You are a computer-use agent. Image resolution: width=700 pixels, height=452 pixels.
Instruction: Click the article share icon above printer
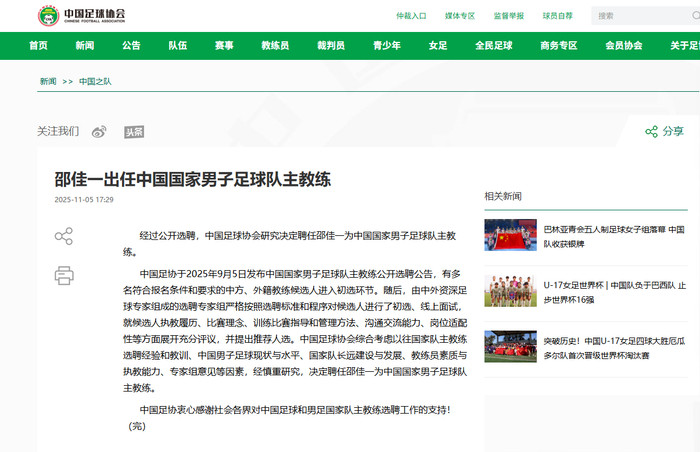[x=64, y=236]
